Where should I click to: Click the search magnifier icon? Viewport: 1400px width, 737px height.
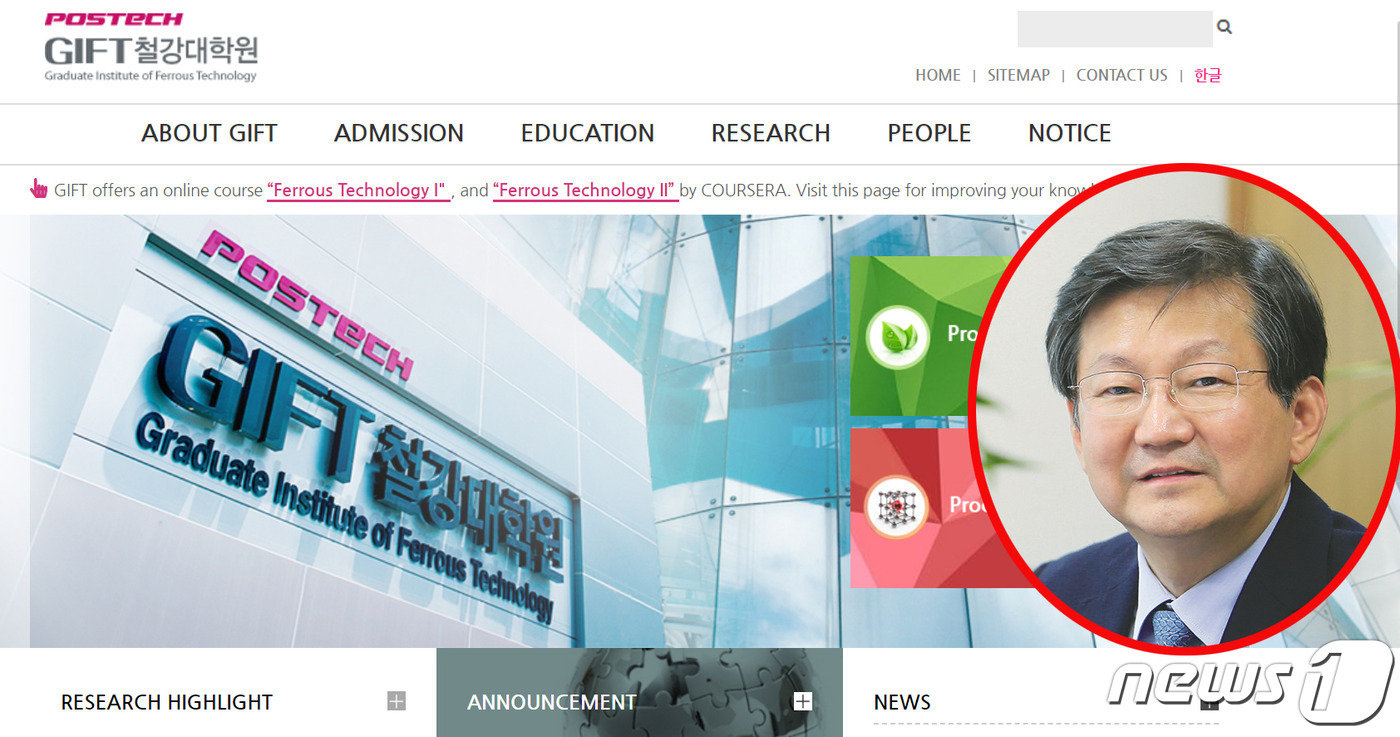point(1224,27)
